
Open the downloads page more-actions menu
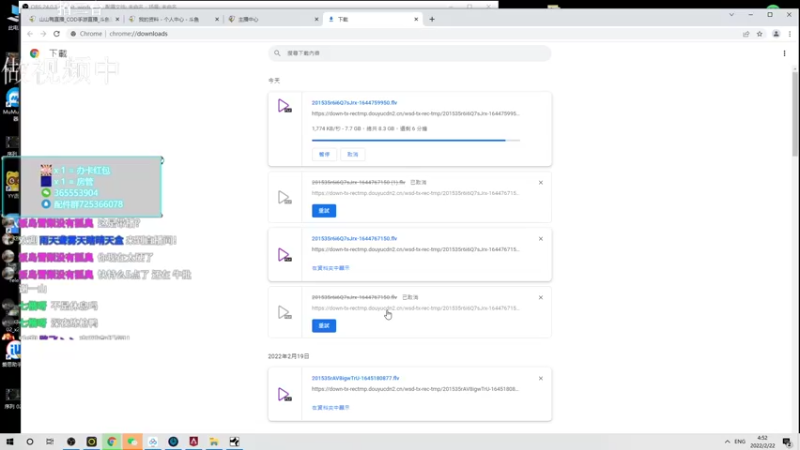tap(784, 53)
